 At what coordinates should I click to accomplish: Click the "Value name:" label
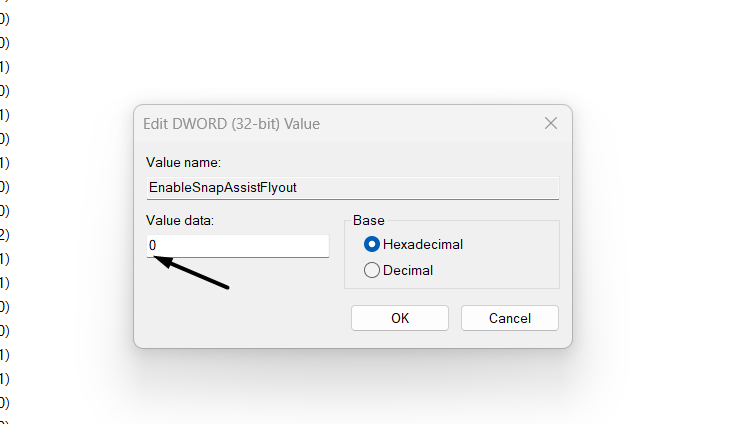[x=183, y=162]
